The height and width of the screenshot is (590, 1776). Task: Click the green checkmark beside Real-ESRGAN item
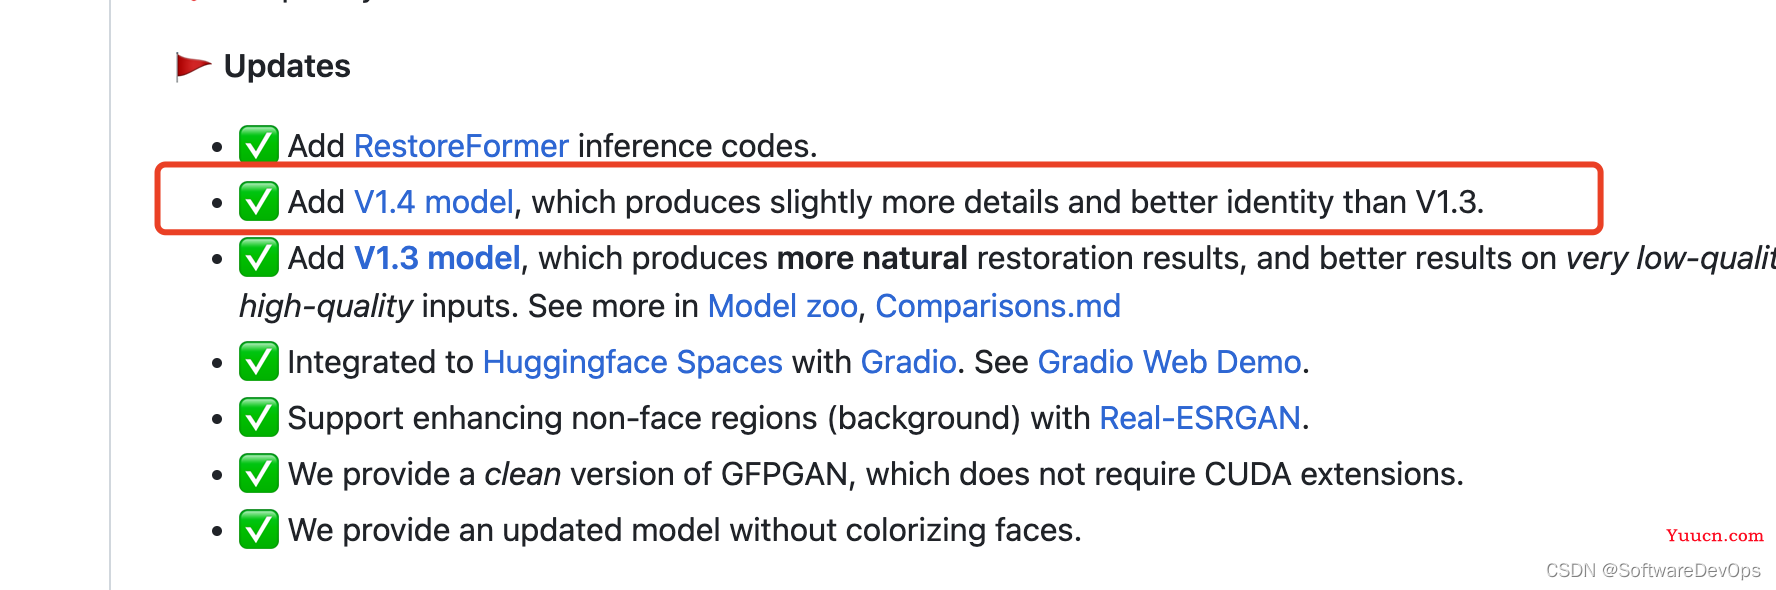[x=259, y=417]
